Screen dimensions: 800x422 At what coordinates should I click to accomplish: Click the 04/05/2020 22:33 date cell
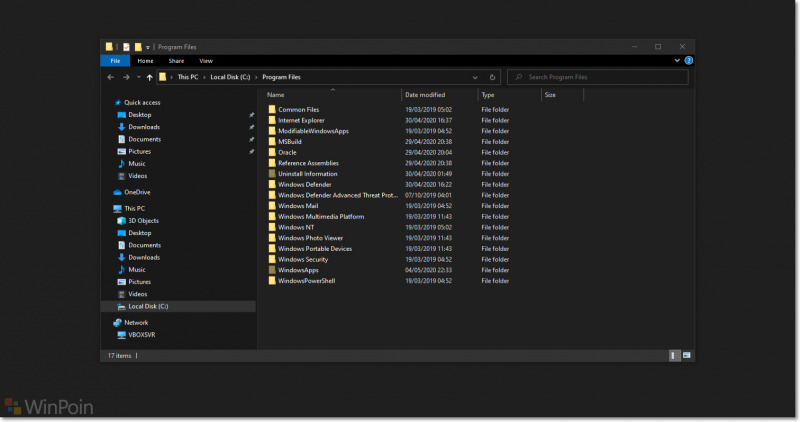(x=428, y=270)
